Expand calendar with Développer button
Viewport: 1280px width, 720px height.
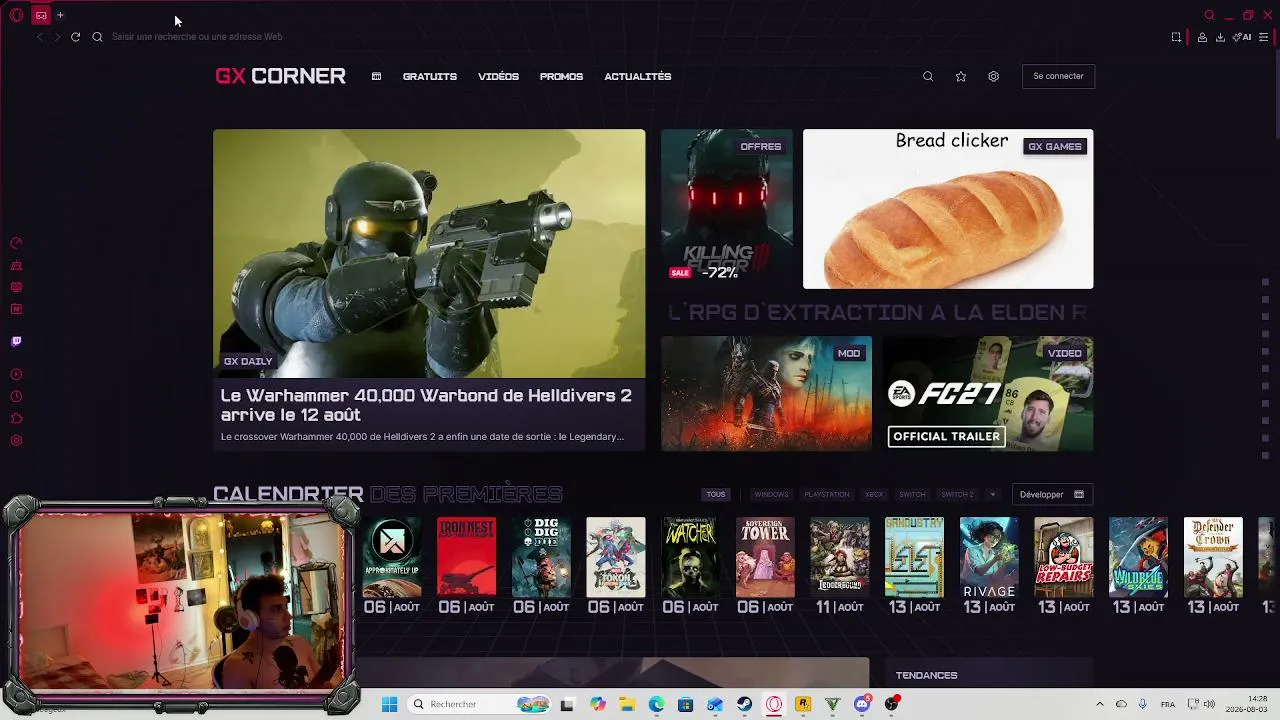click(1052, 494)
